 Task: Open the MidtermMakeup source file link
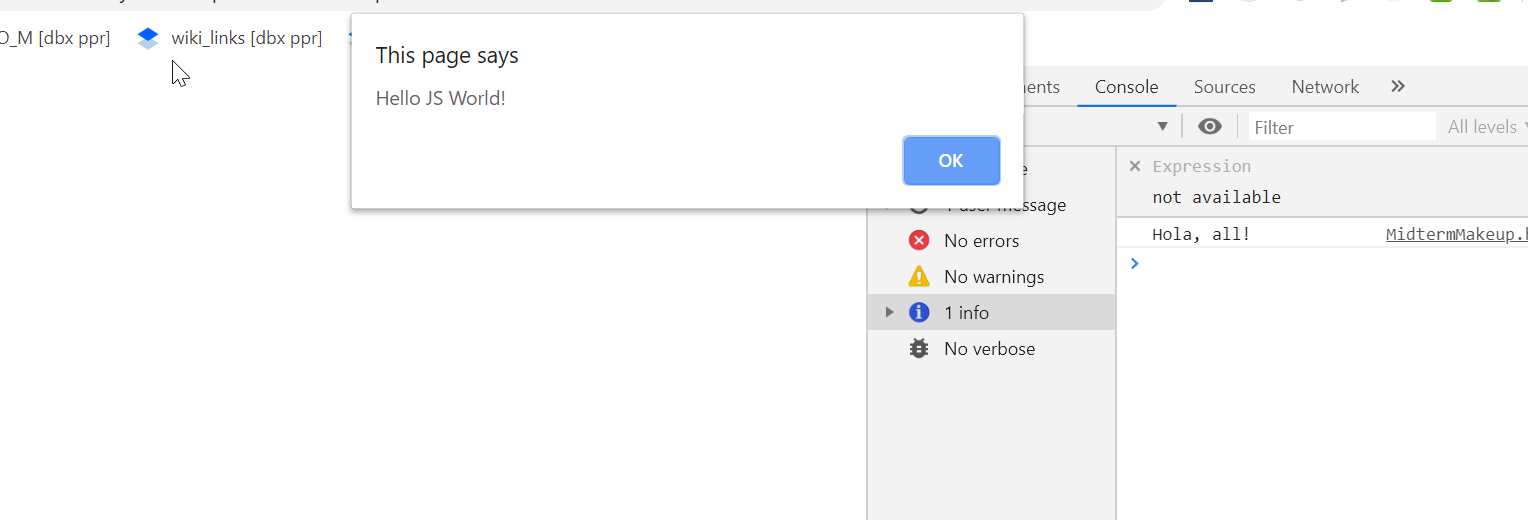pyautogui.click(x=1457, y=235)
